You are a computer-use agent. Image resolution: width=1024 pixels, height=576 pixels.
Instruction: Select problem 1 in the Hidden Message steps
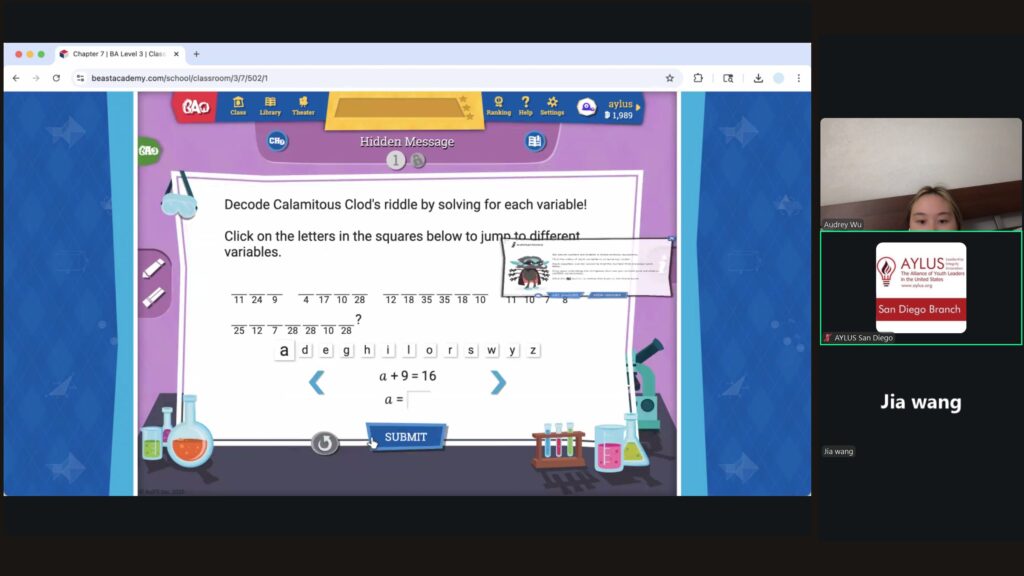click(396, 160)
